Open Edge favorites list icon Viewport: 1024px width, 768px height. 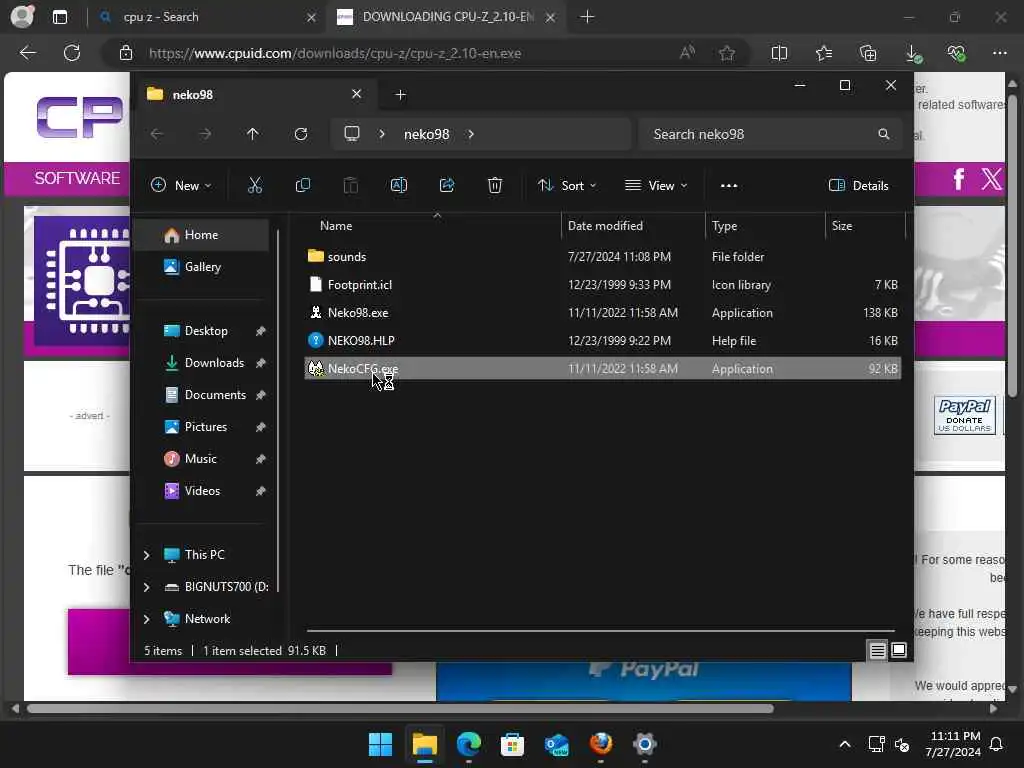(x=824, y=53)
